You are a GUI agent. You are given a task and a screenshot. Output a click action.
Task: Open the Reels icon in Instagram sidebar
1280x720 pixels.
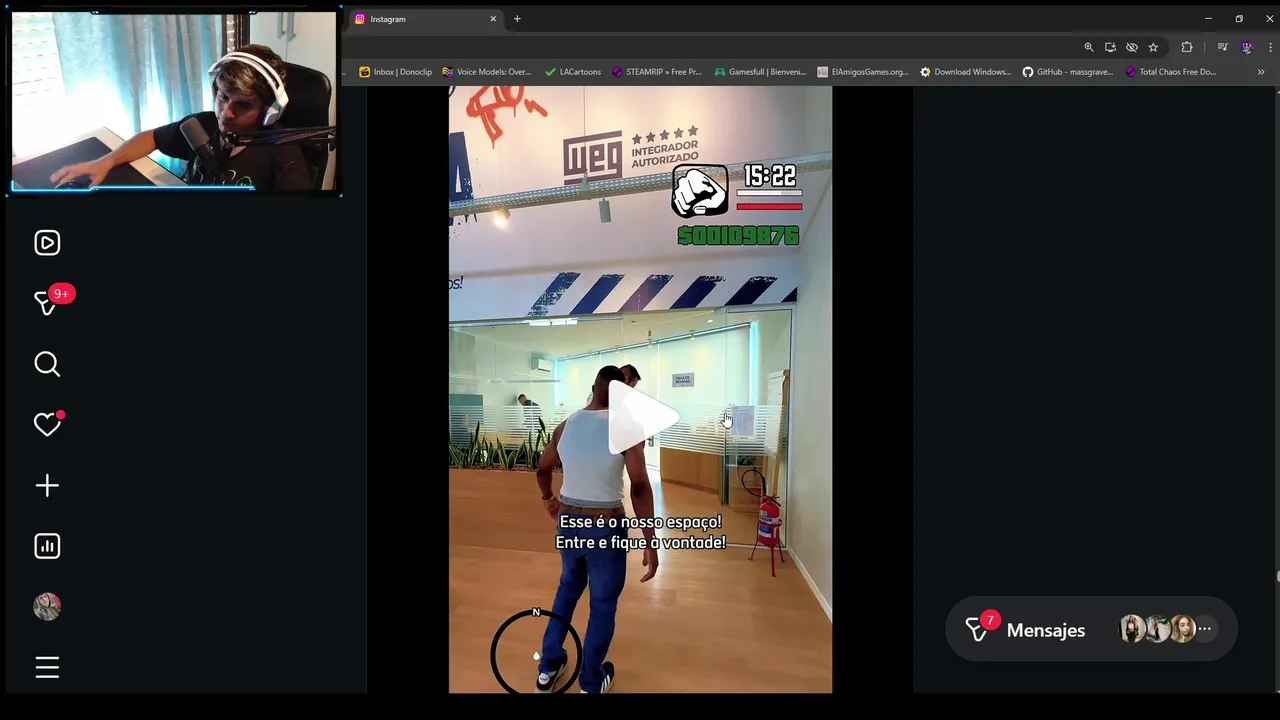47,243
